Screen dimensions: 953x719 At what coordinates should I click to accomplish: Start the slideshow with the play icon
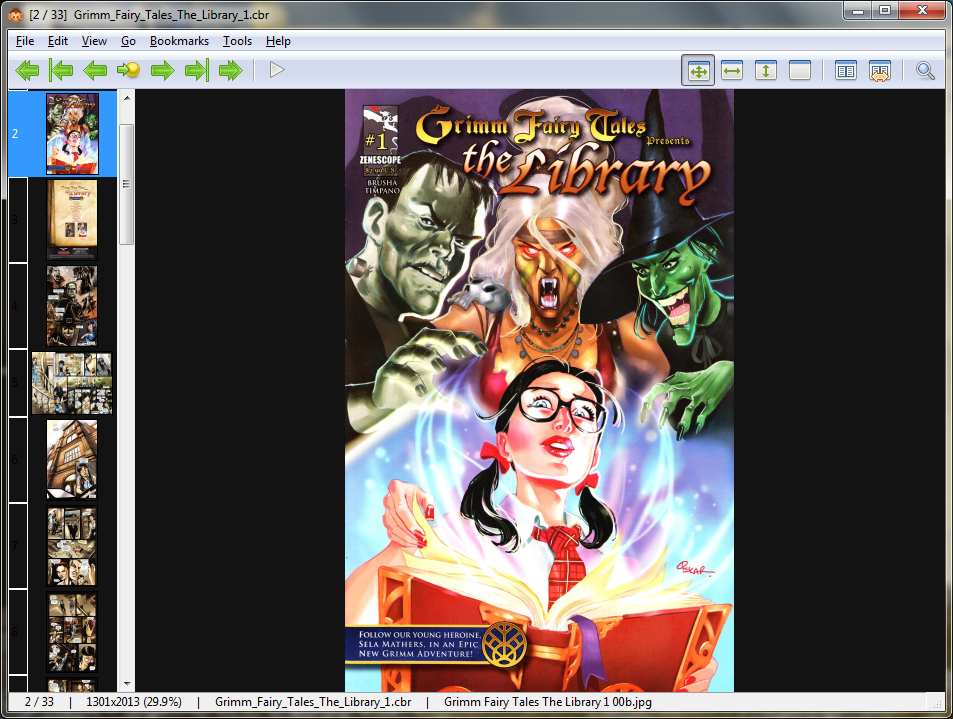coord(277,71)
